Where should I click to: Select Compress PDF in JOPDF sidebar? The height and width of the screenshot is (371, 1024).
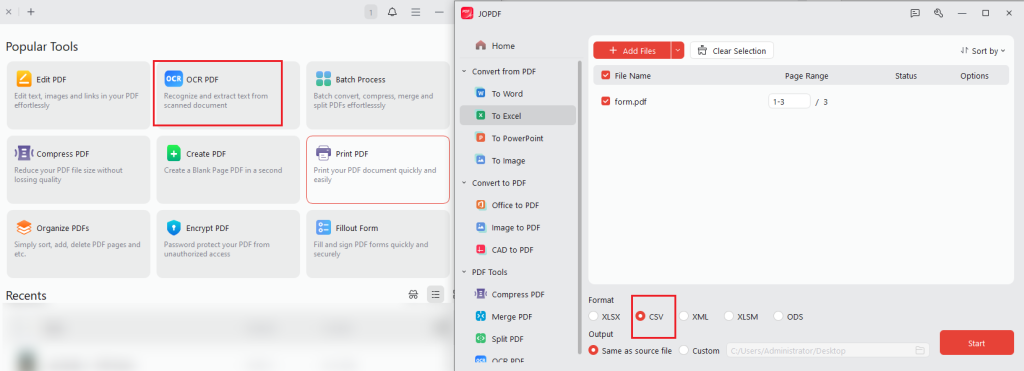[518, 294]
